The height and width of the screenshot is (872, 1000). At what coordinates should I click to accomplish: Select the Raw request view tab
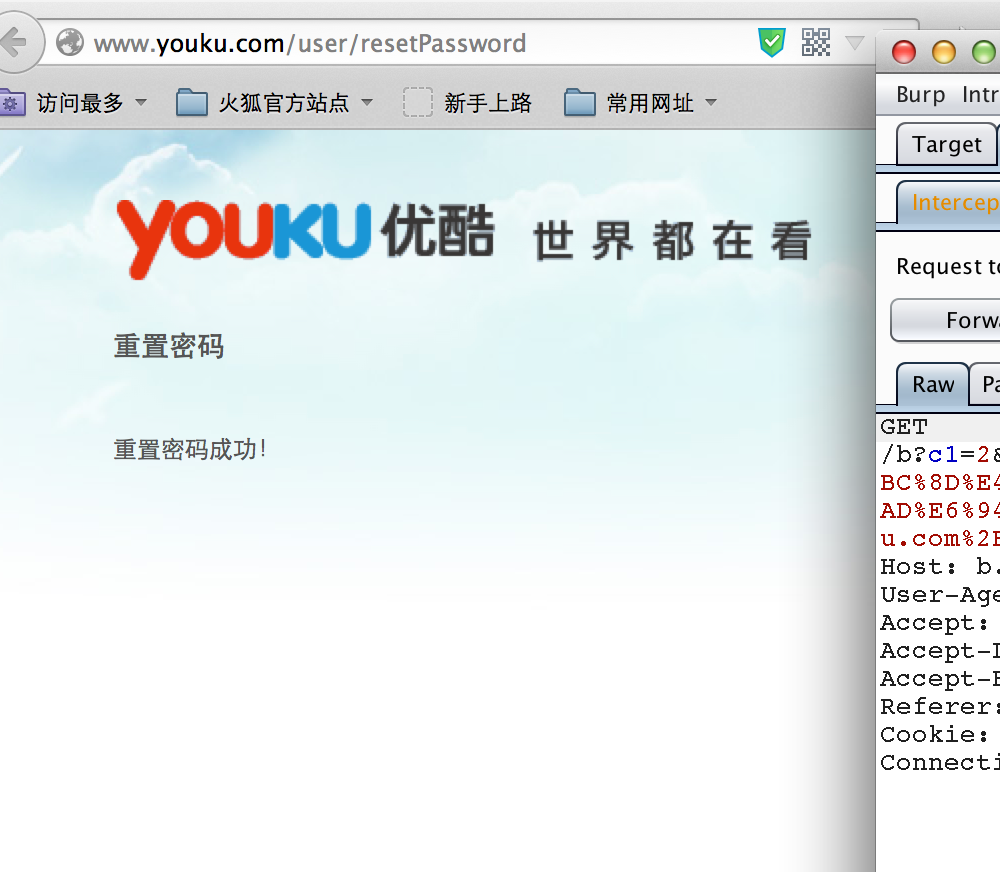[933, 385]
